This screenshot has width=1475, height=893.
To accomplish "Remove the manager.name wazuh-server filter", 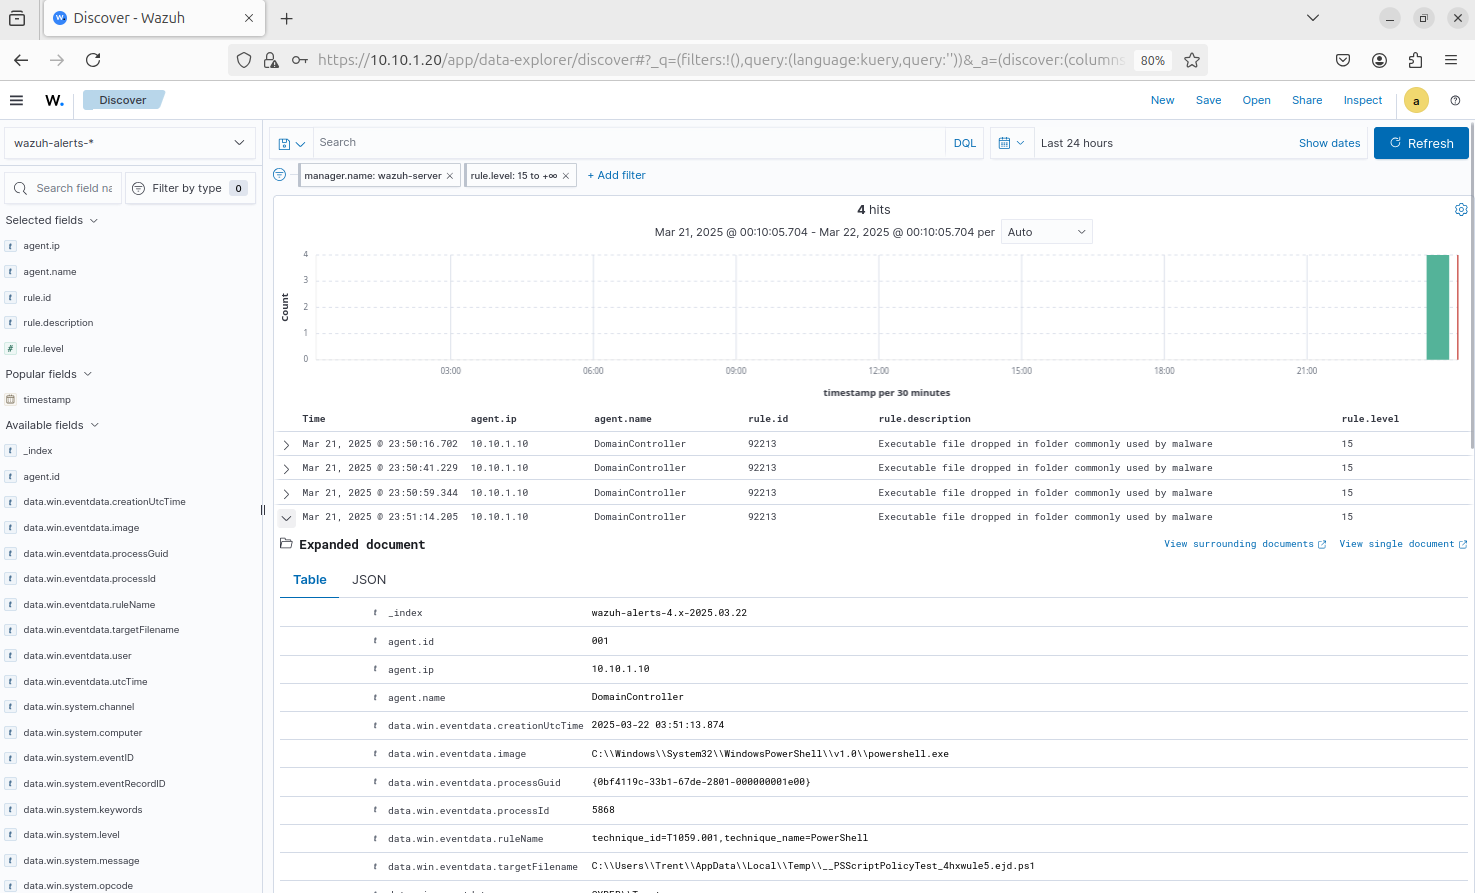I will [450, 176].
